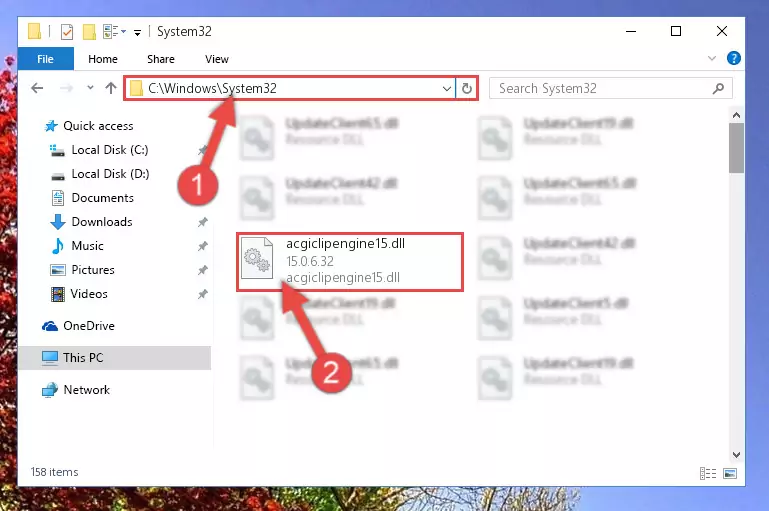
Task: Go up one folder level
Action: (111, 88)
